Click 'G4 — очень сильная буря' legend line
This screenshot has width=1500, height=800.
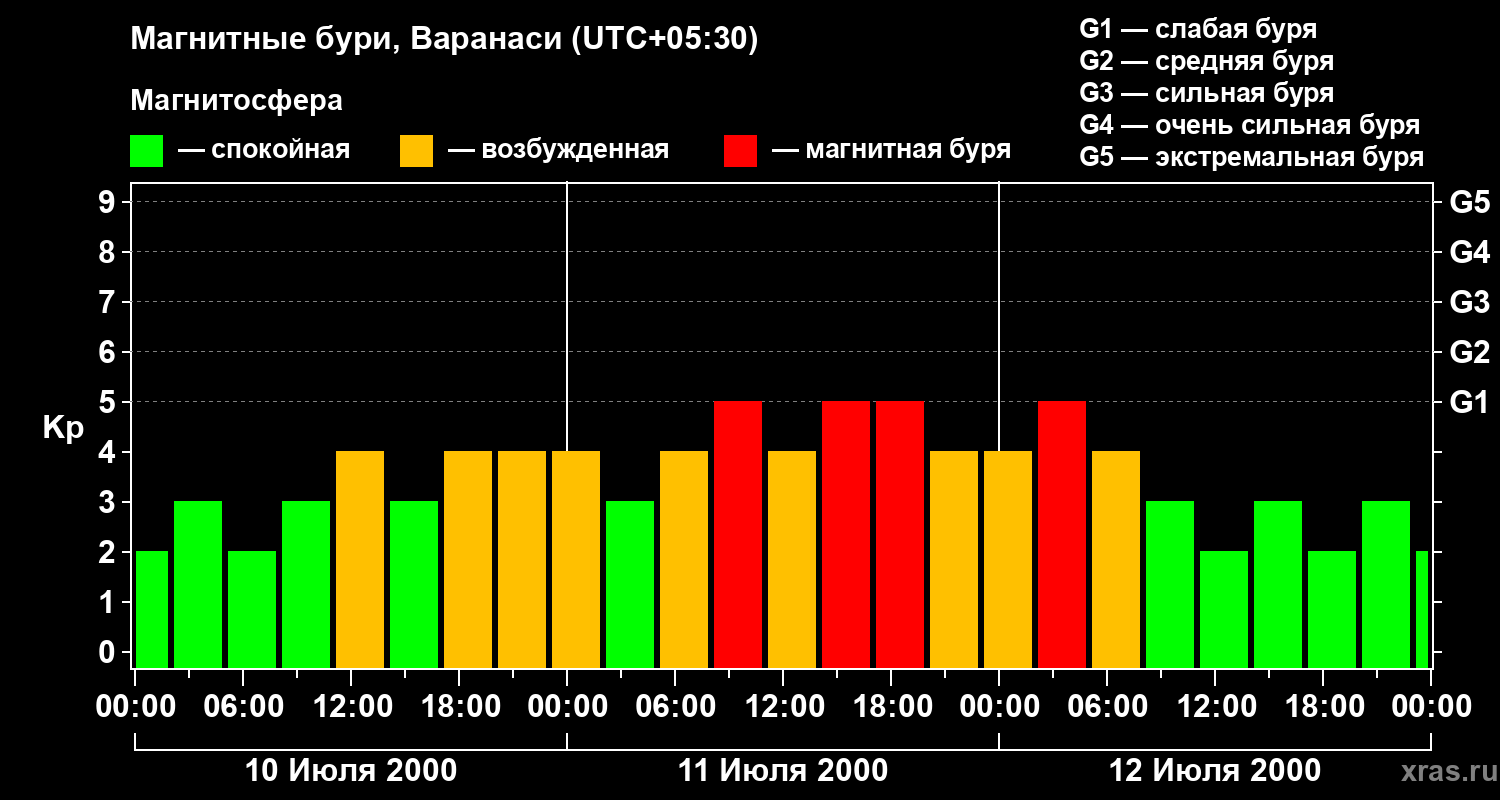point(1250,125)
